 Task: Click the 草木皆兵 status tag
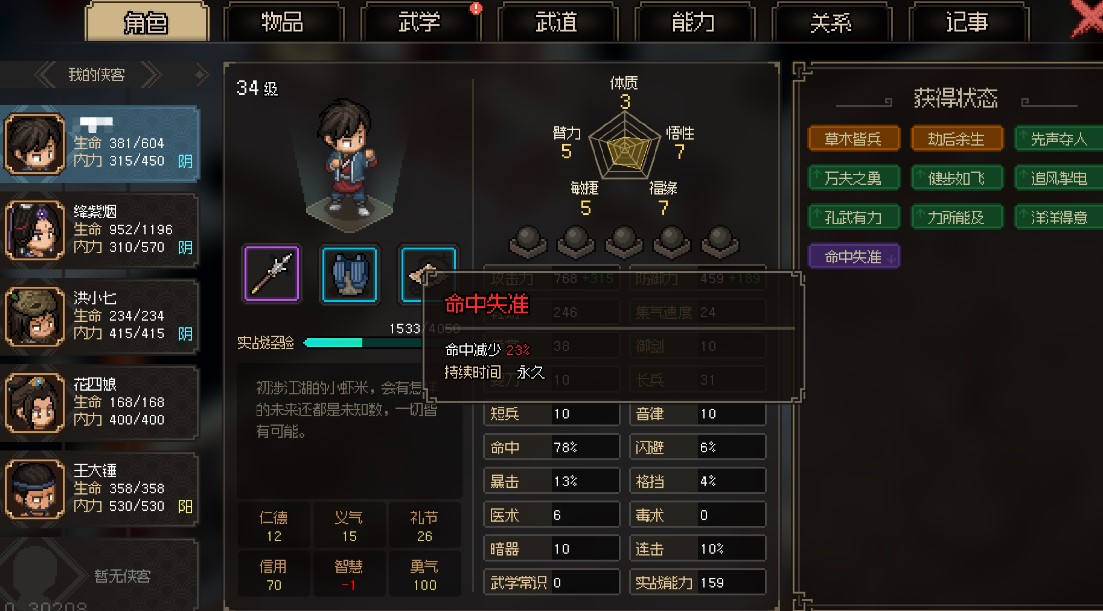tap(853, 139)
